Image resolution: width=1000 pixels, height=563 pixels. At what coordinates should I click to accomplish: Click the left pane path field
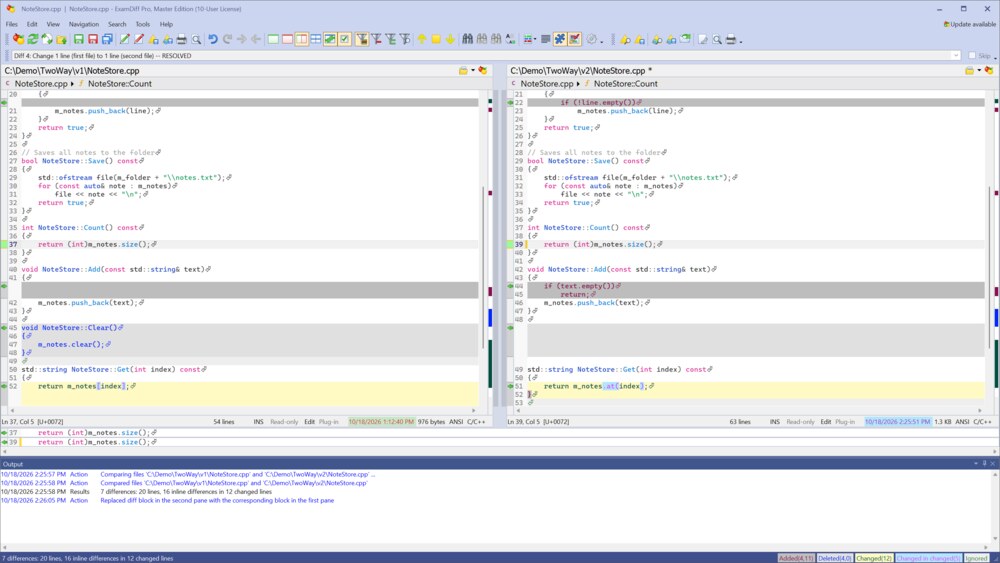pos(230,71)
